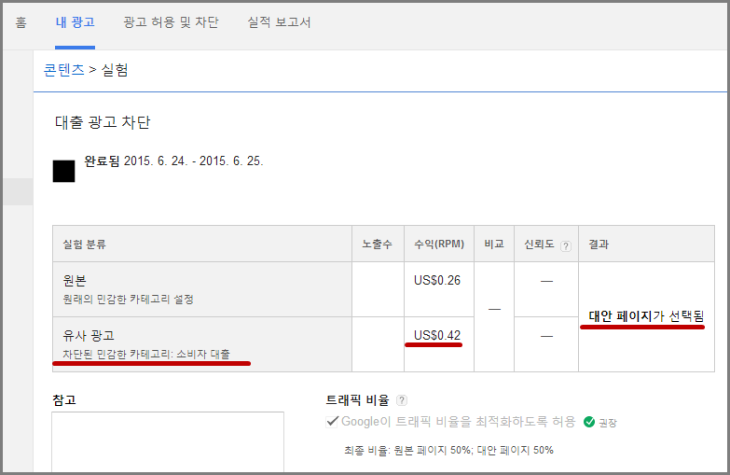Click the help icon beside 트래픽 비율
Image resolution: width=730 pixels, height=475 pixels.
click(x=402, y=400)
